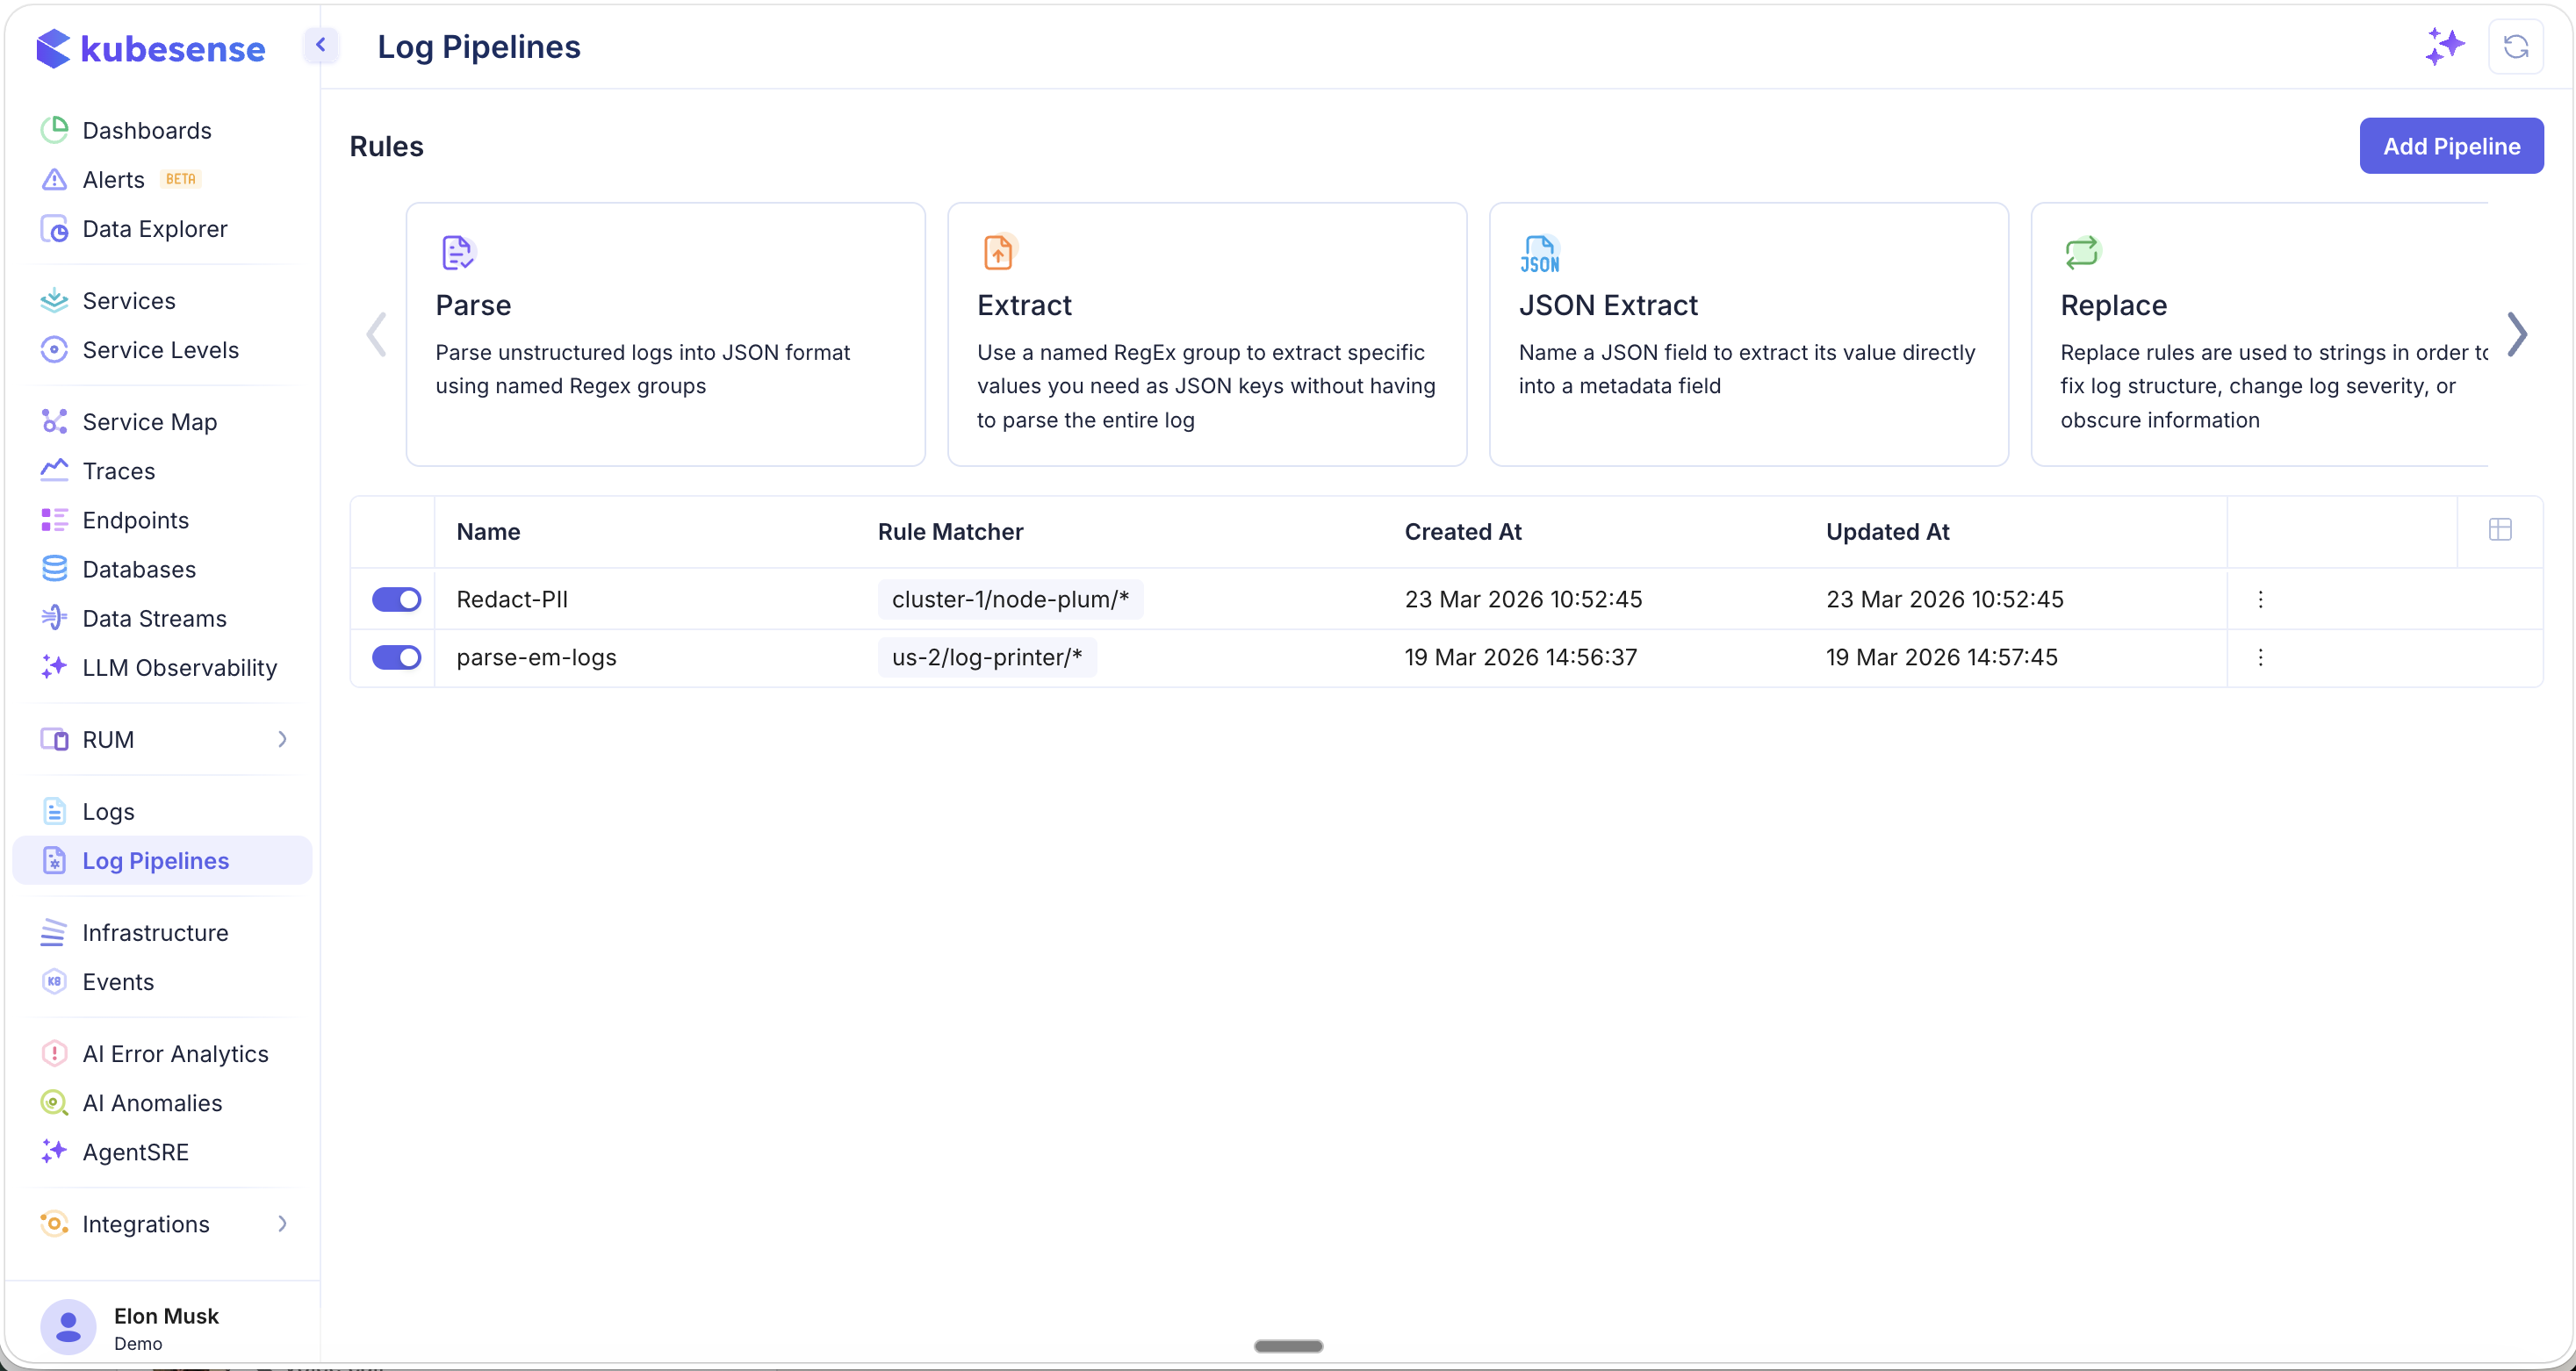
Task: Open Service Levels from sidebar
Action: 160,349
